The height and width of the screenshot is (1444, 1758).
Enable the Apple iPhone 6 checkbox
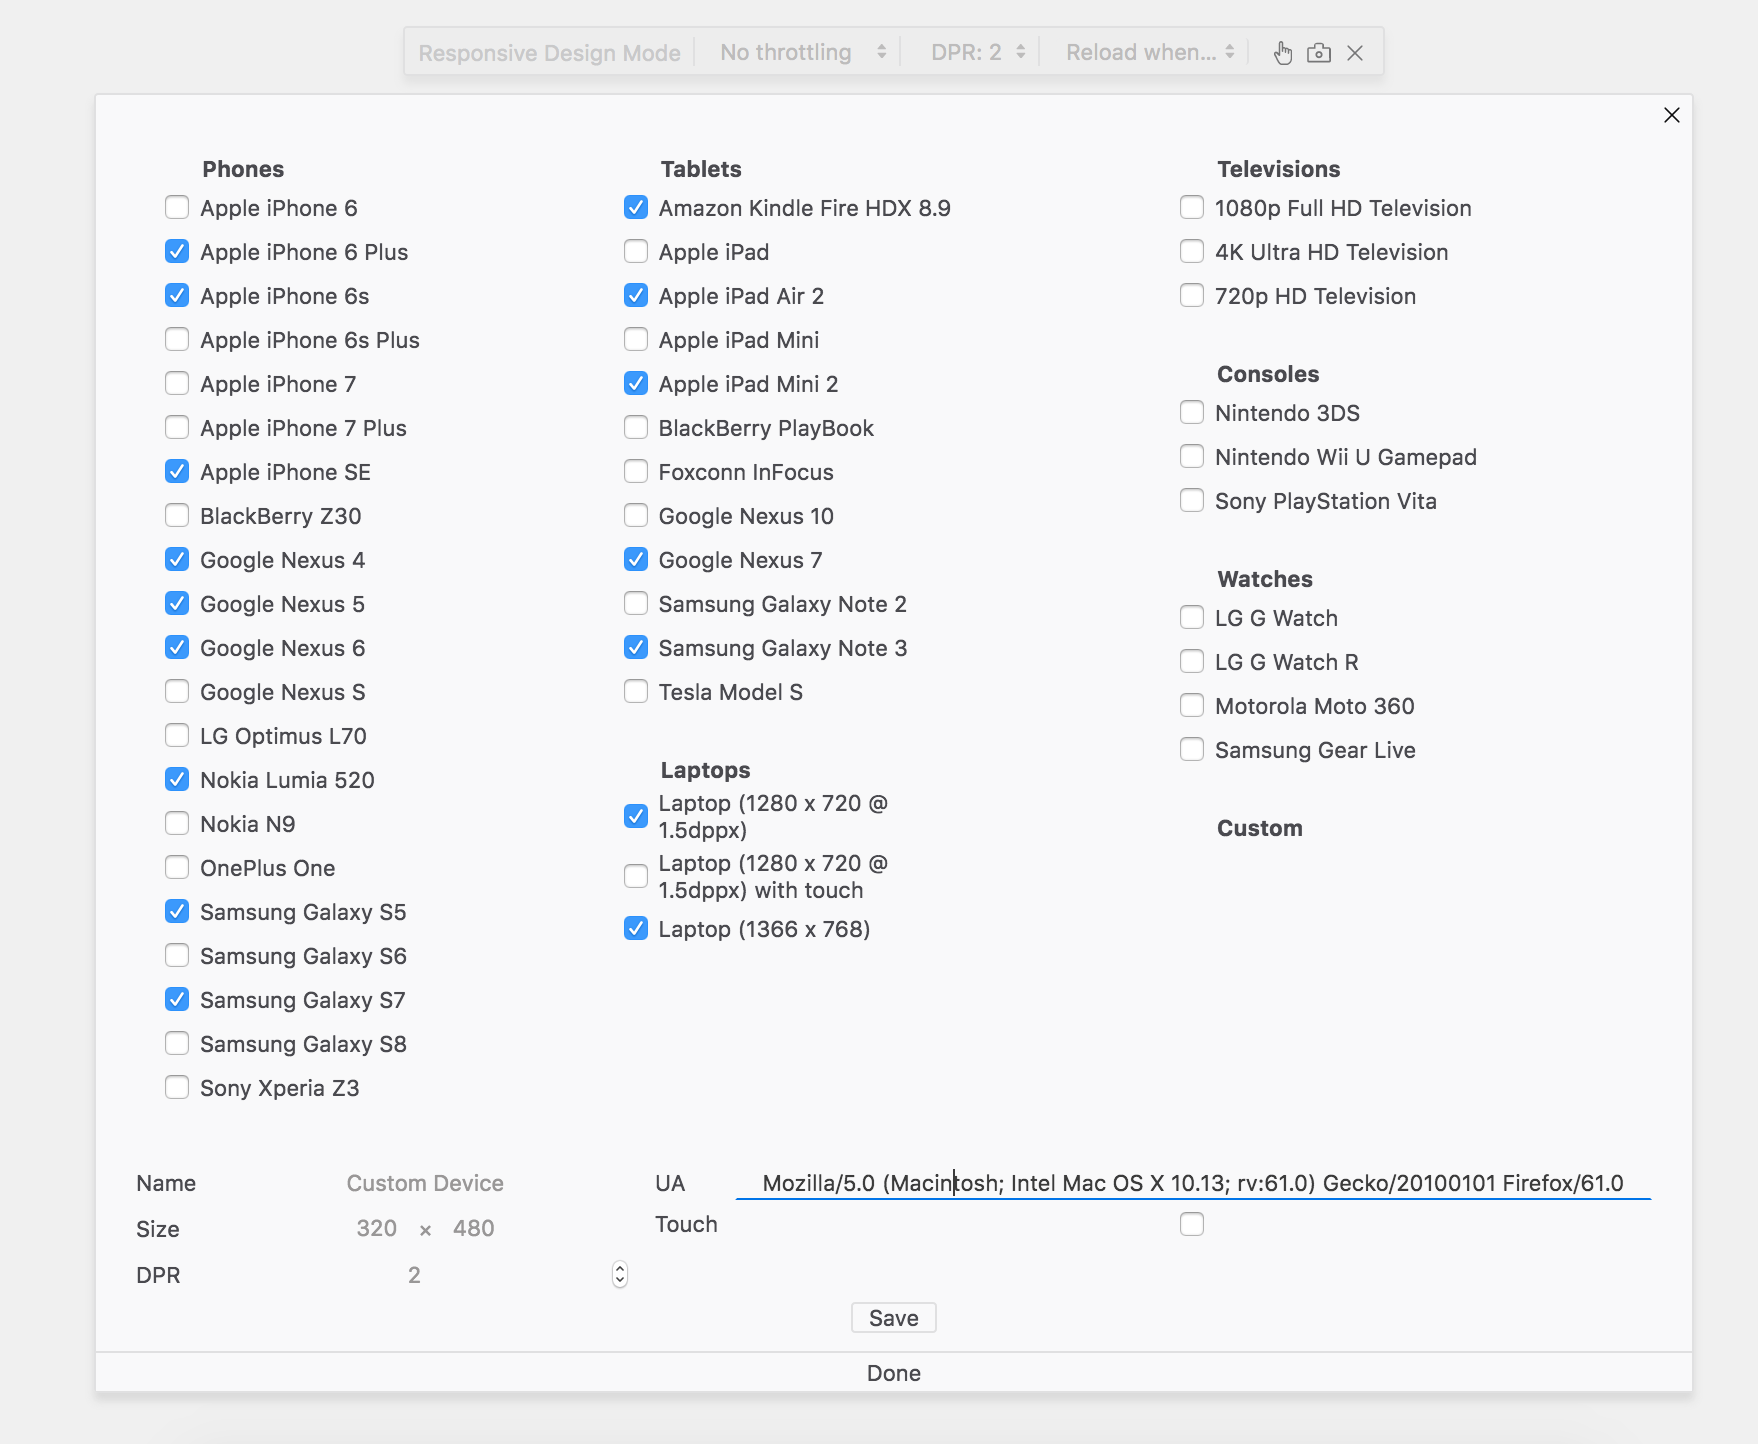pos(177,208)
